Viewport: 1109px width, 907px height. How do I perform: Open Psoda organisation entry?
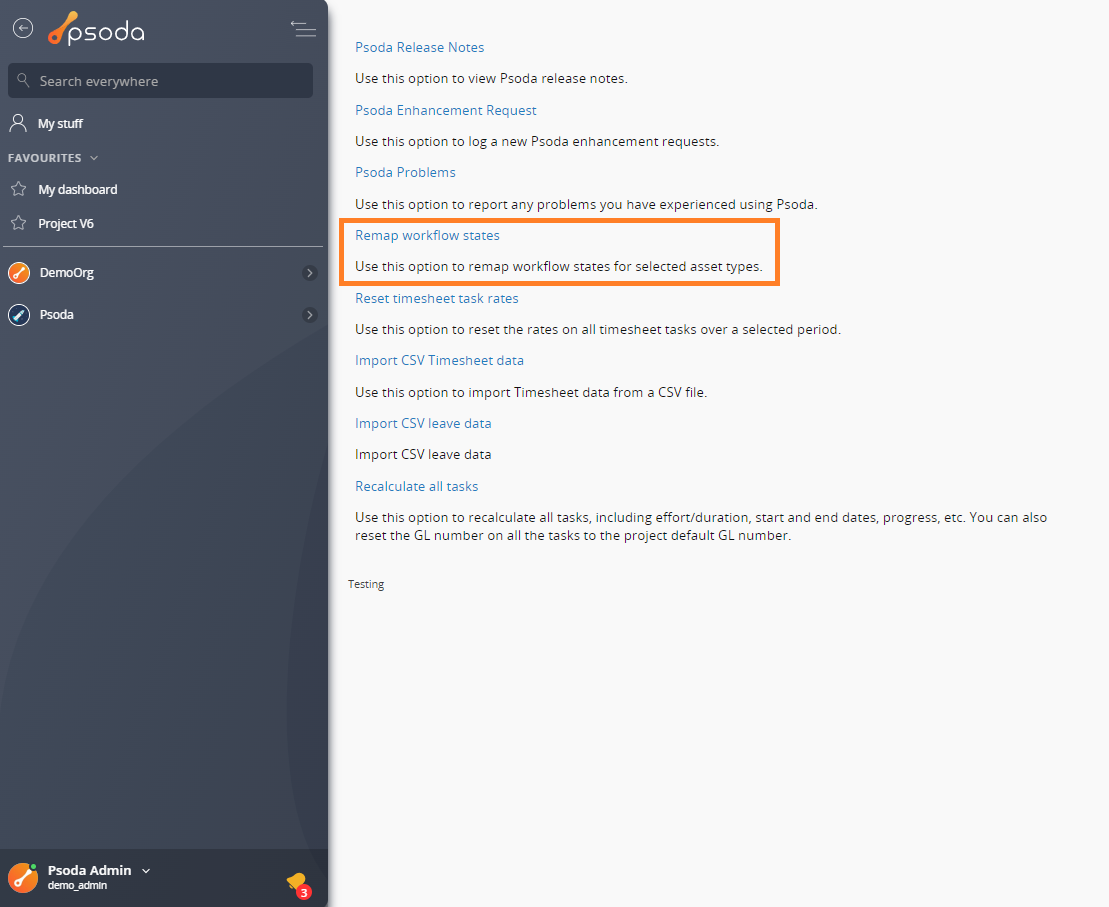(57, 315)
